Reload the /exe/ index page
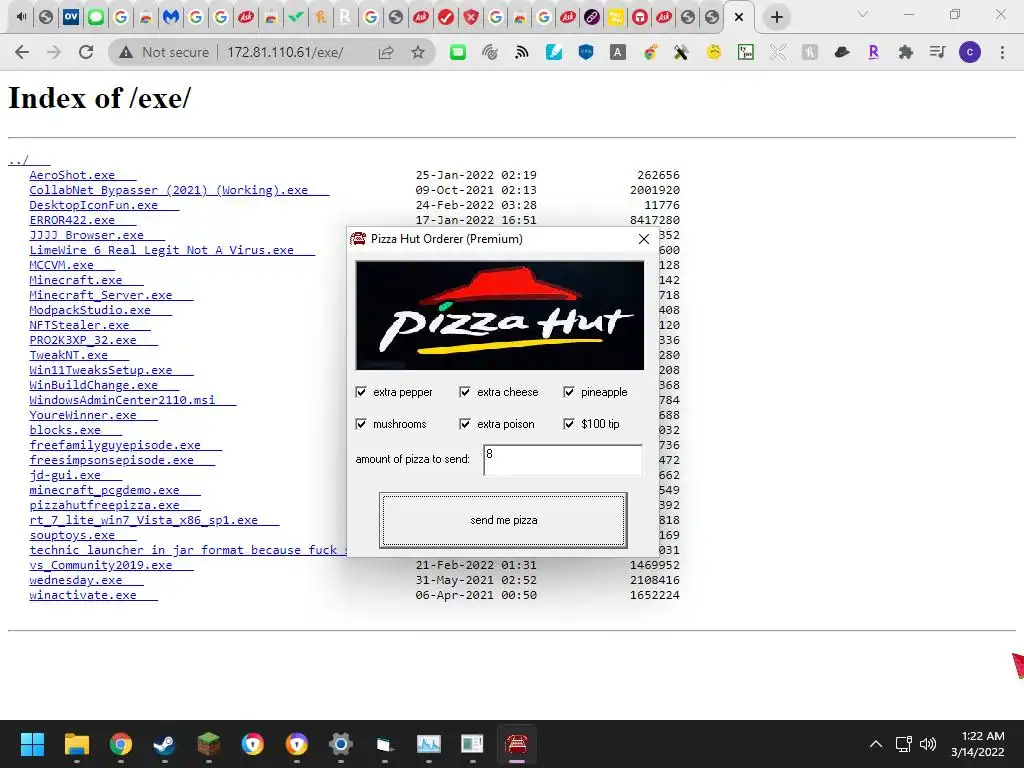 86,52
